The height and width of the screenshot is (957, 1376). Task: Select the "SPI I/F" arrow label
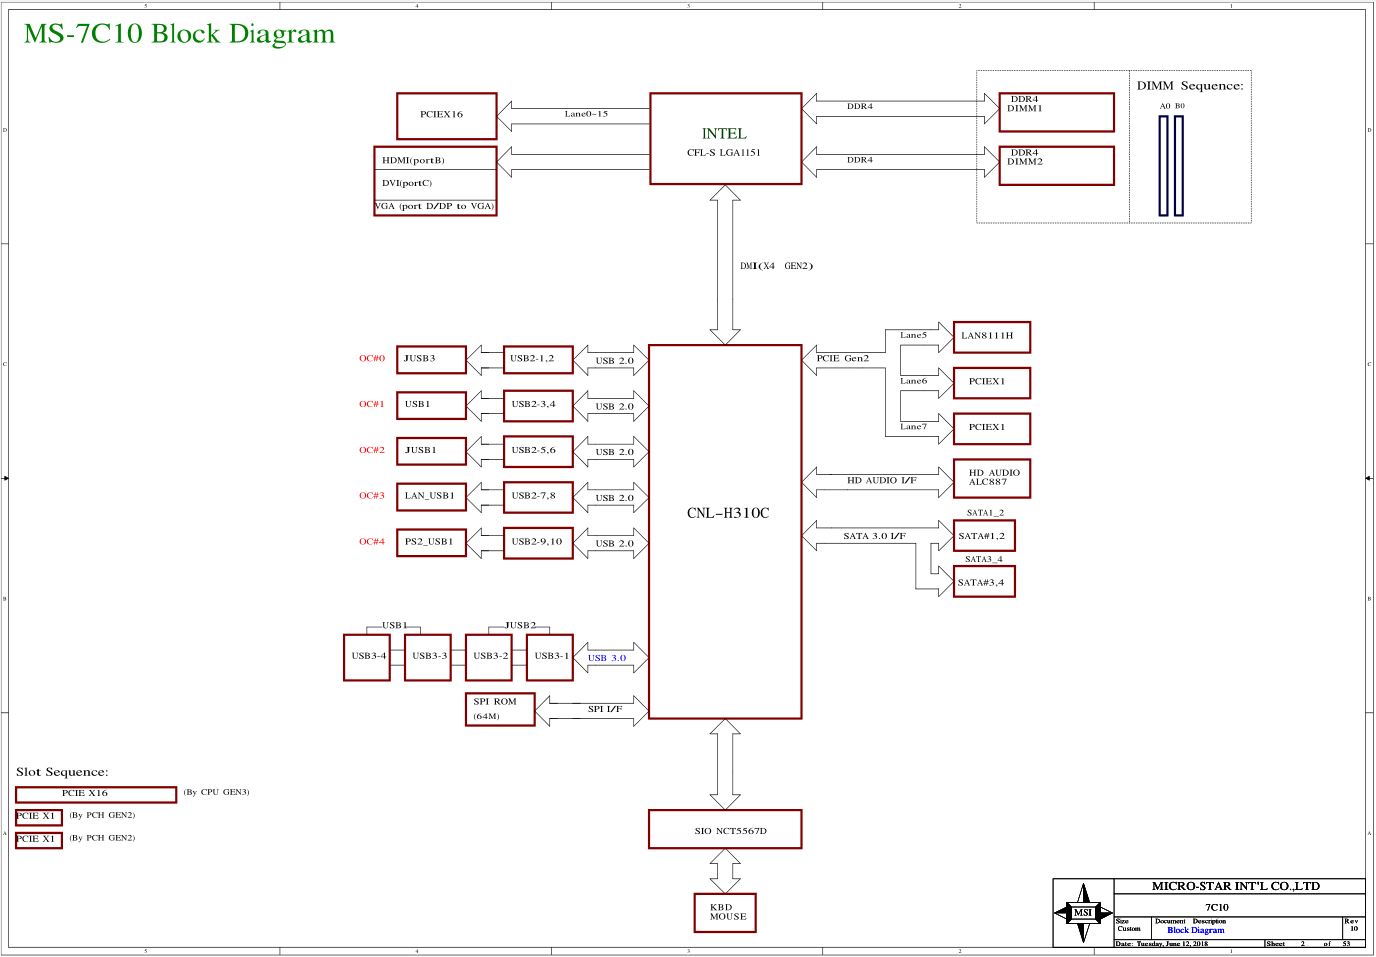pos(605,709)
